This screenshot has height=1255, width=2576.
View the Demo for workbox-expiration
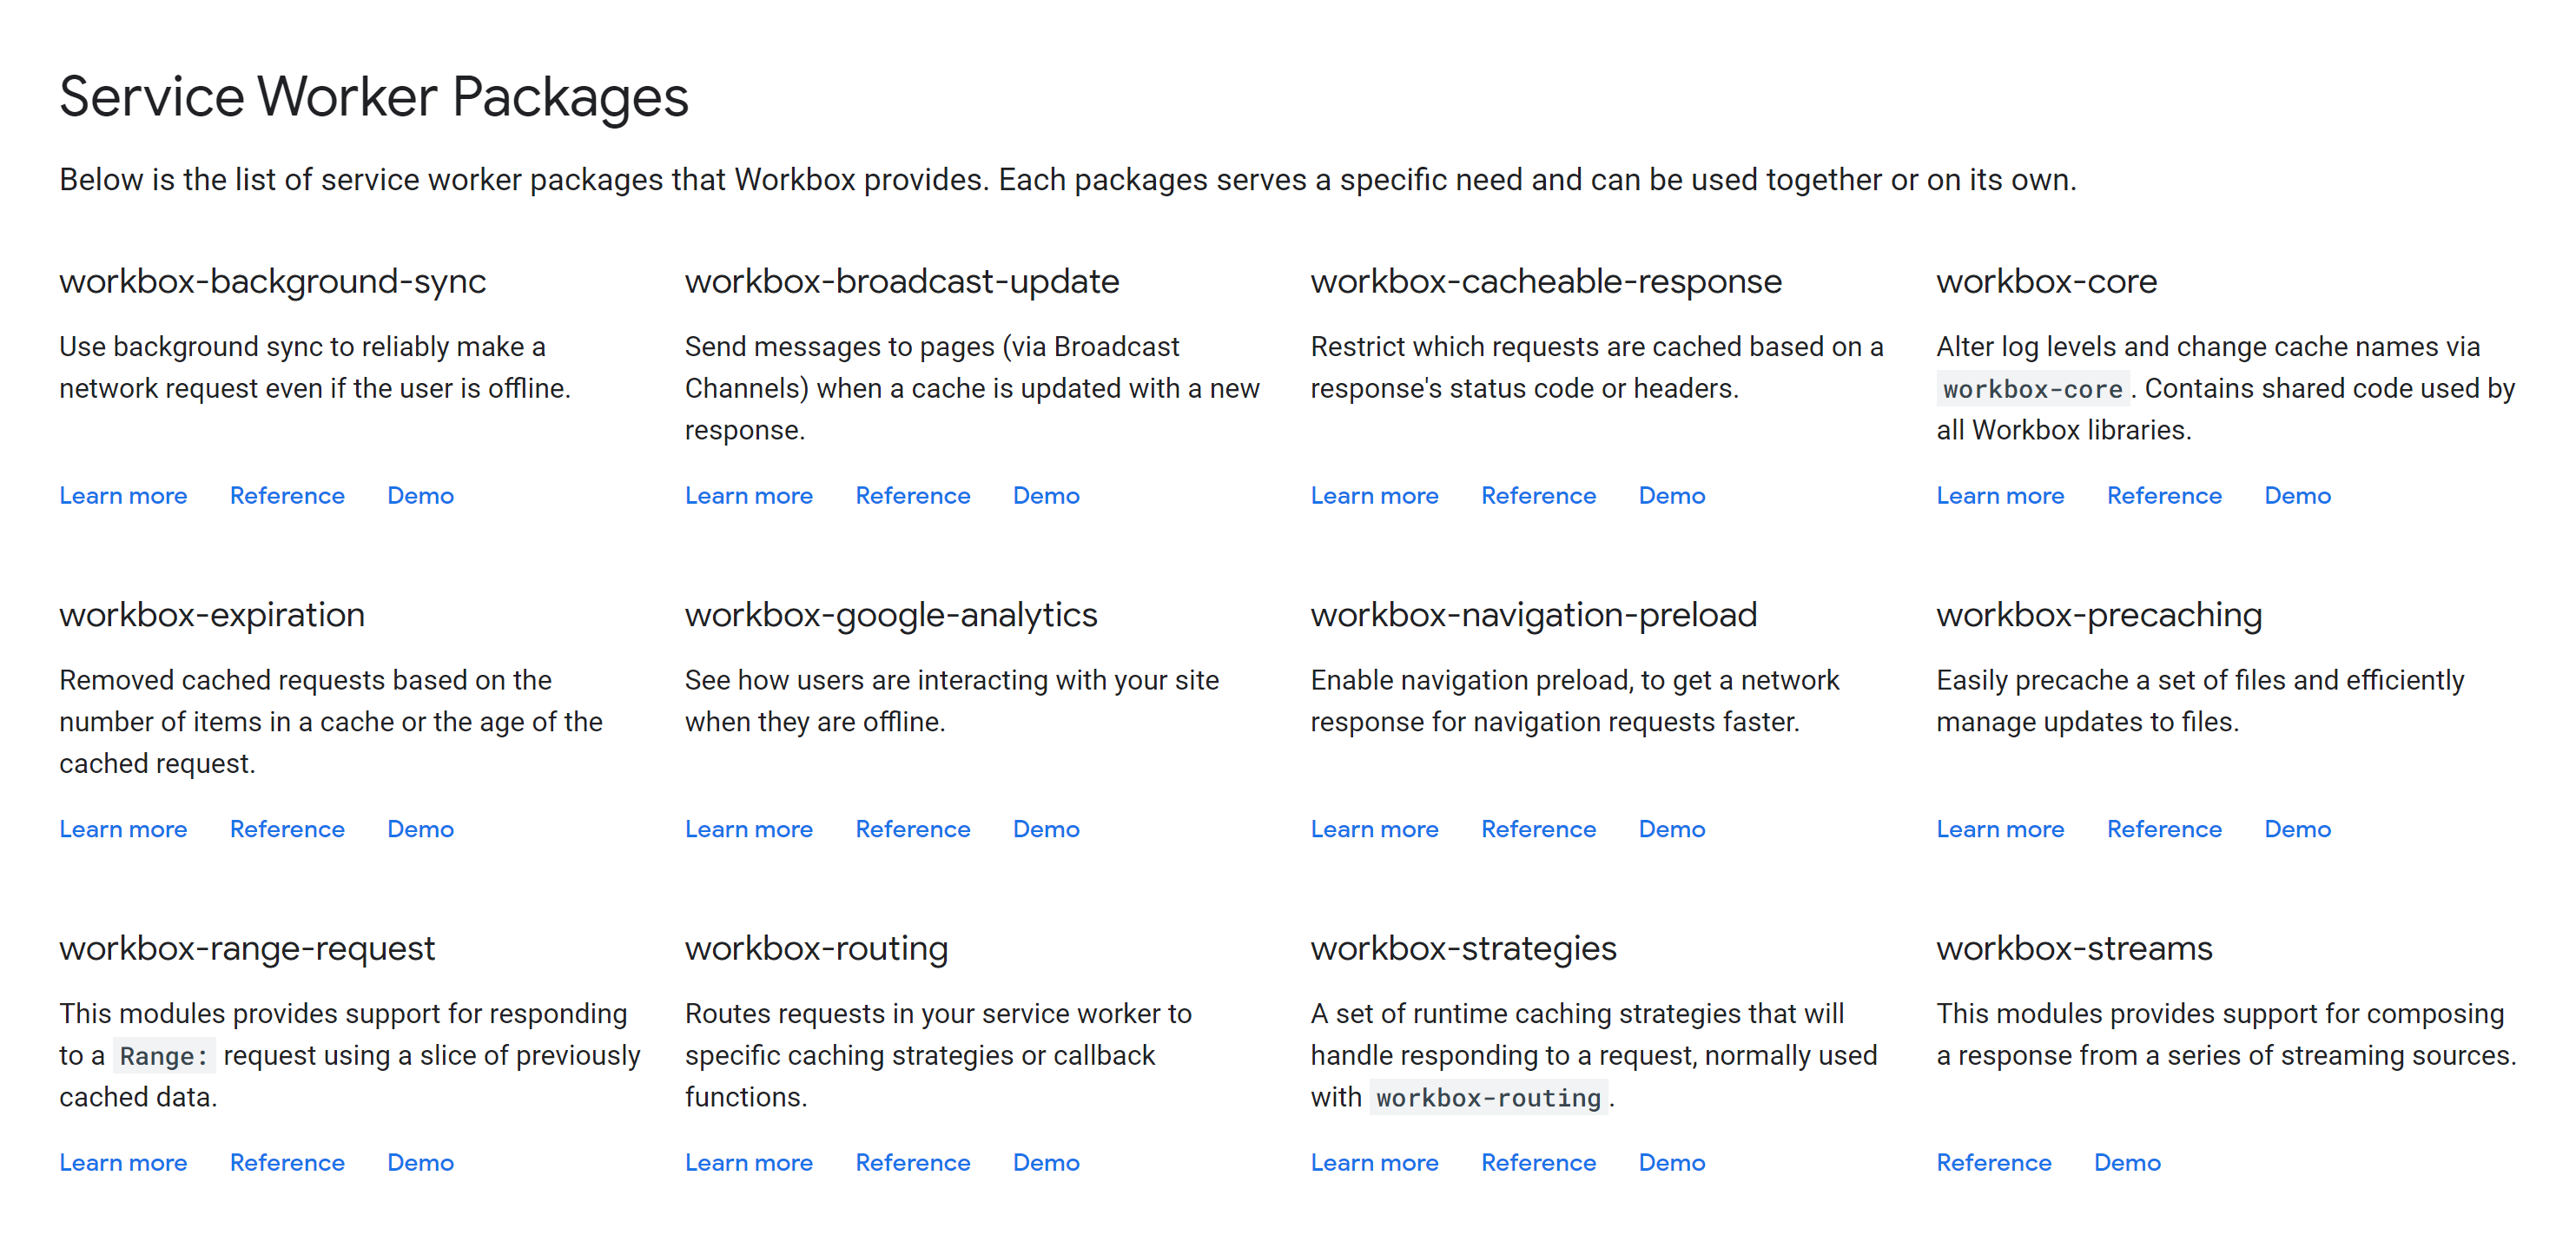420,829
